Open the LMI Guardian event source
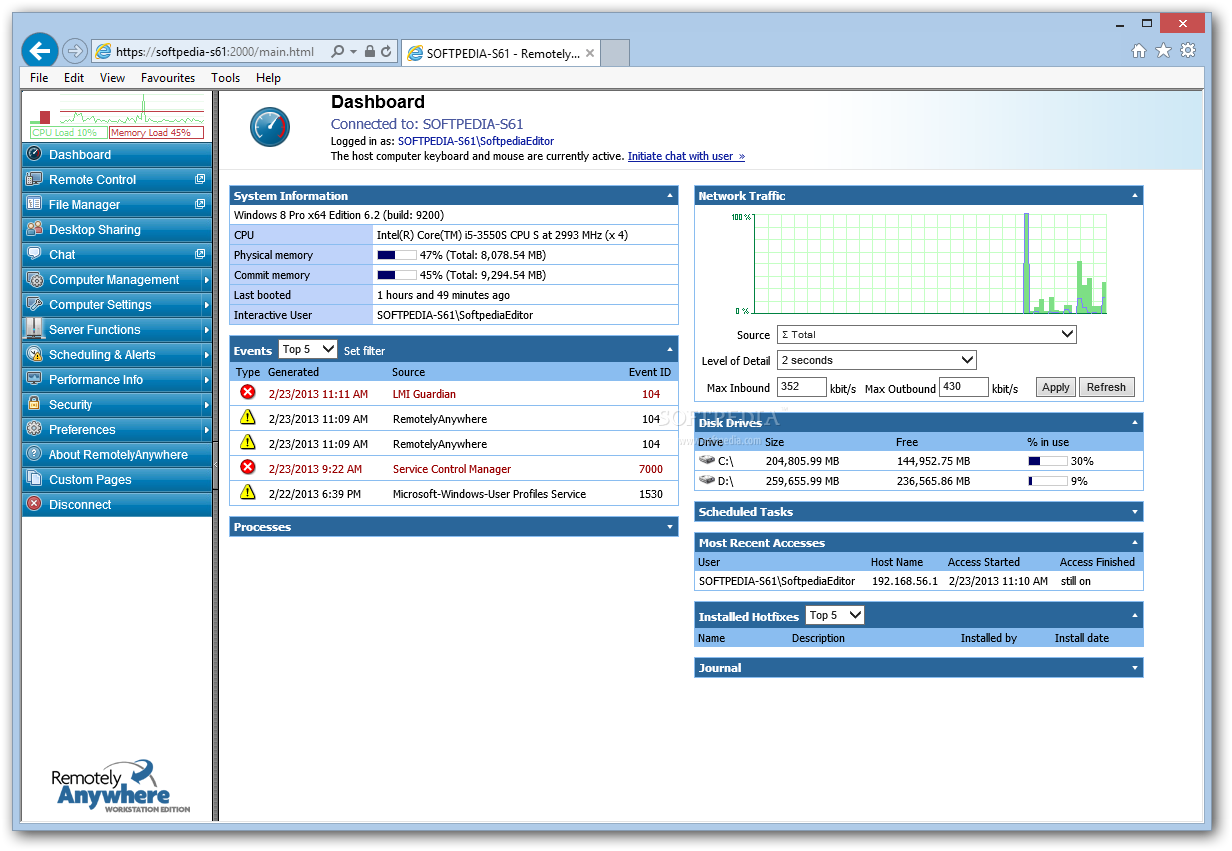The image size is (1232, 851). point(424,394)
